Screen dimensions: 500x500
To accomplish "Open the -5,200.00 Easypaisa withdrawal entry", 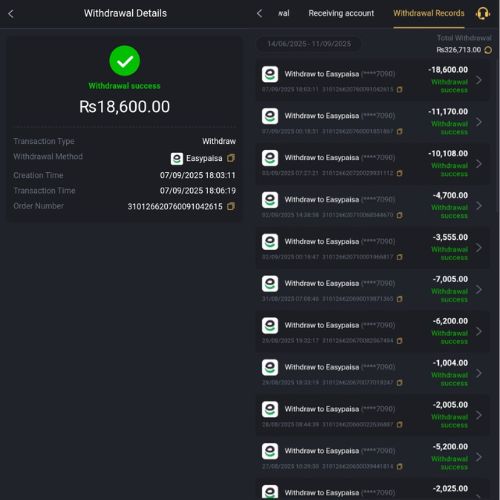I will pos(373,457).
